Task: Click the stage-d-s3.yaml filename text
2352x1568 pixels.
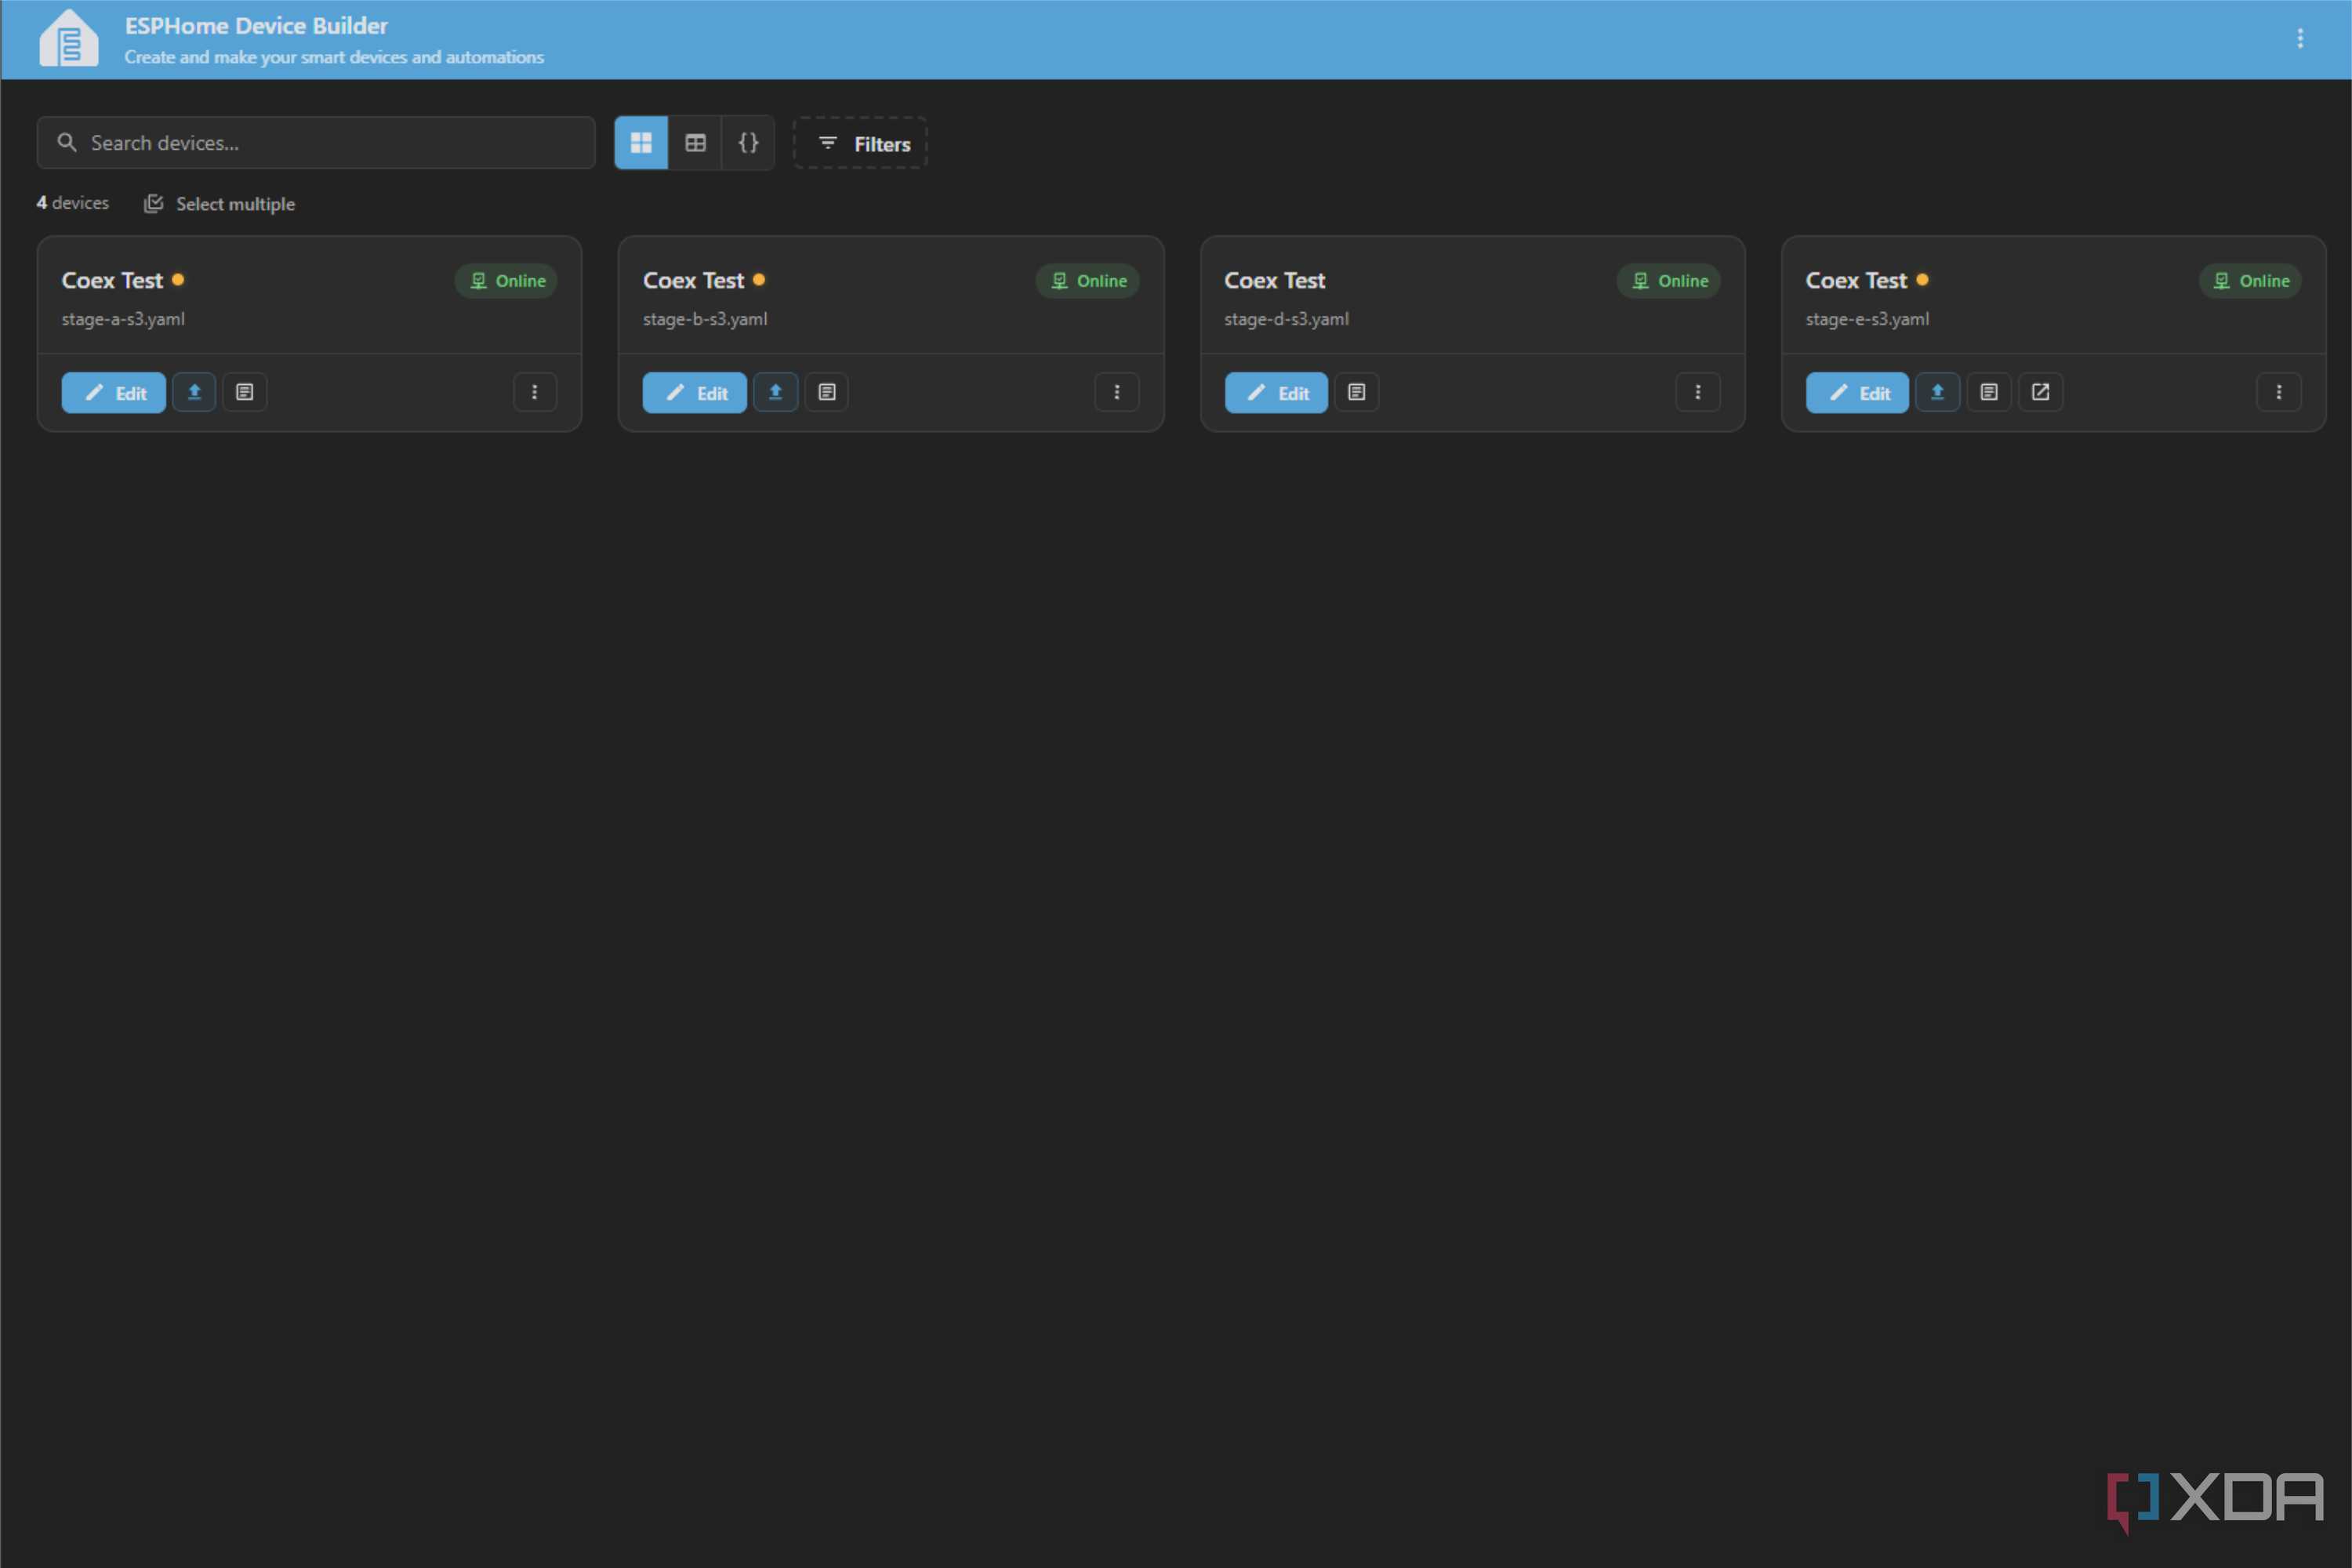Action: [x=1286, y=319]
